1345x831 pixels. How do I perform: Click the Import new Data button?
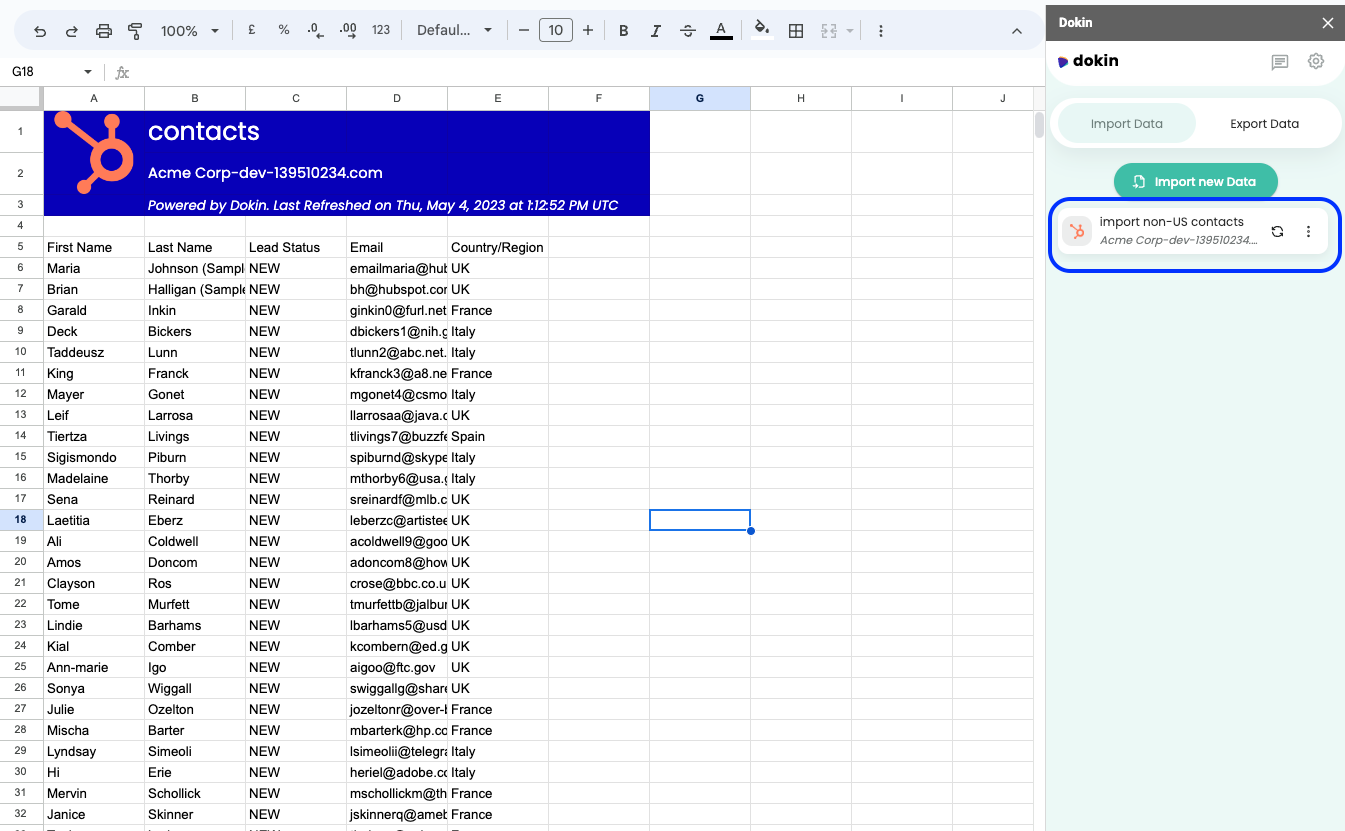point(1196,182)
